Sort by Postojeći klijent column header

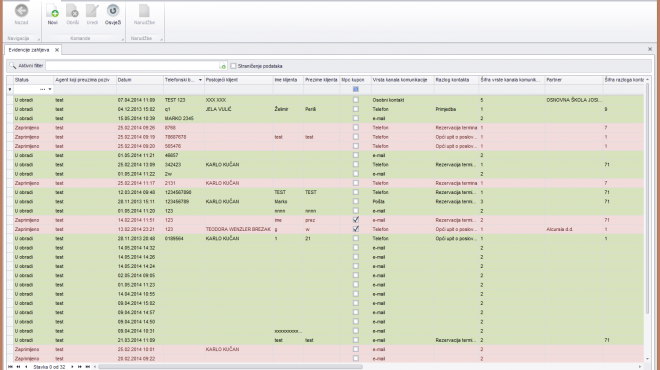[x=239, y=80]
